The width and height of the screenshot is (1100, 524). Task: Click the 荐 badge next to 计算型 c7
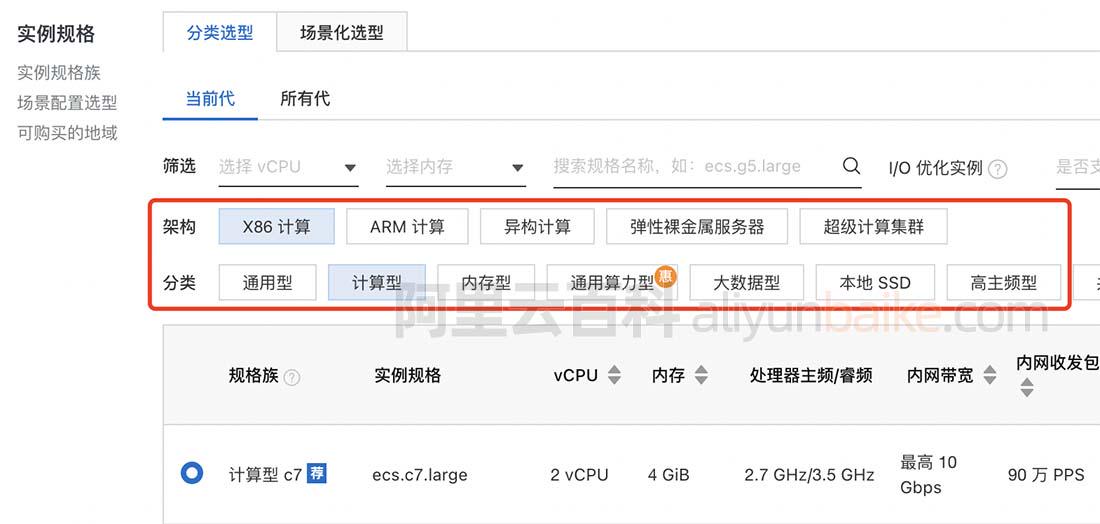[x=316, y=473]
